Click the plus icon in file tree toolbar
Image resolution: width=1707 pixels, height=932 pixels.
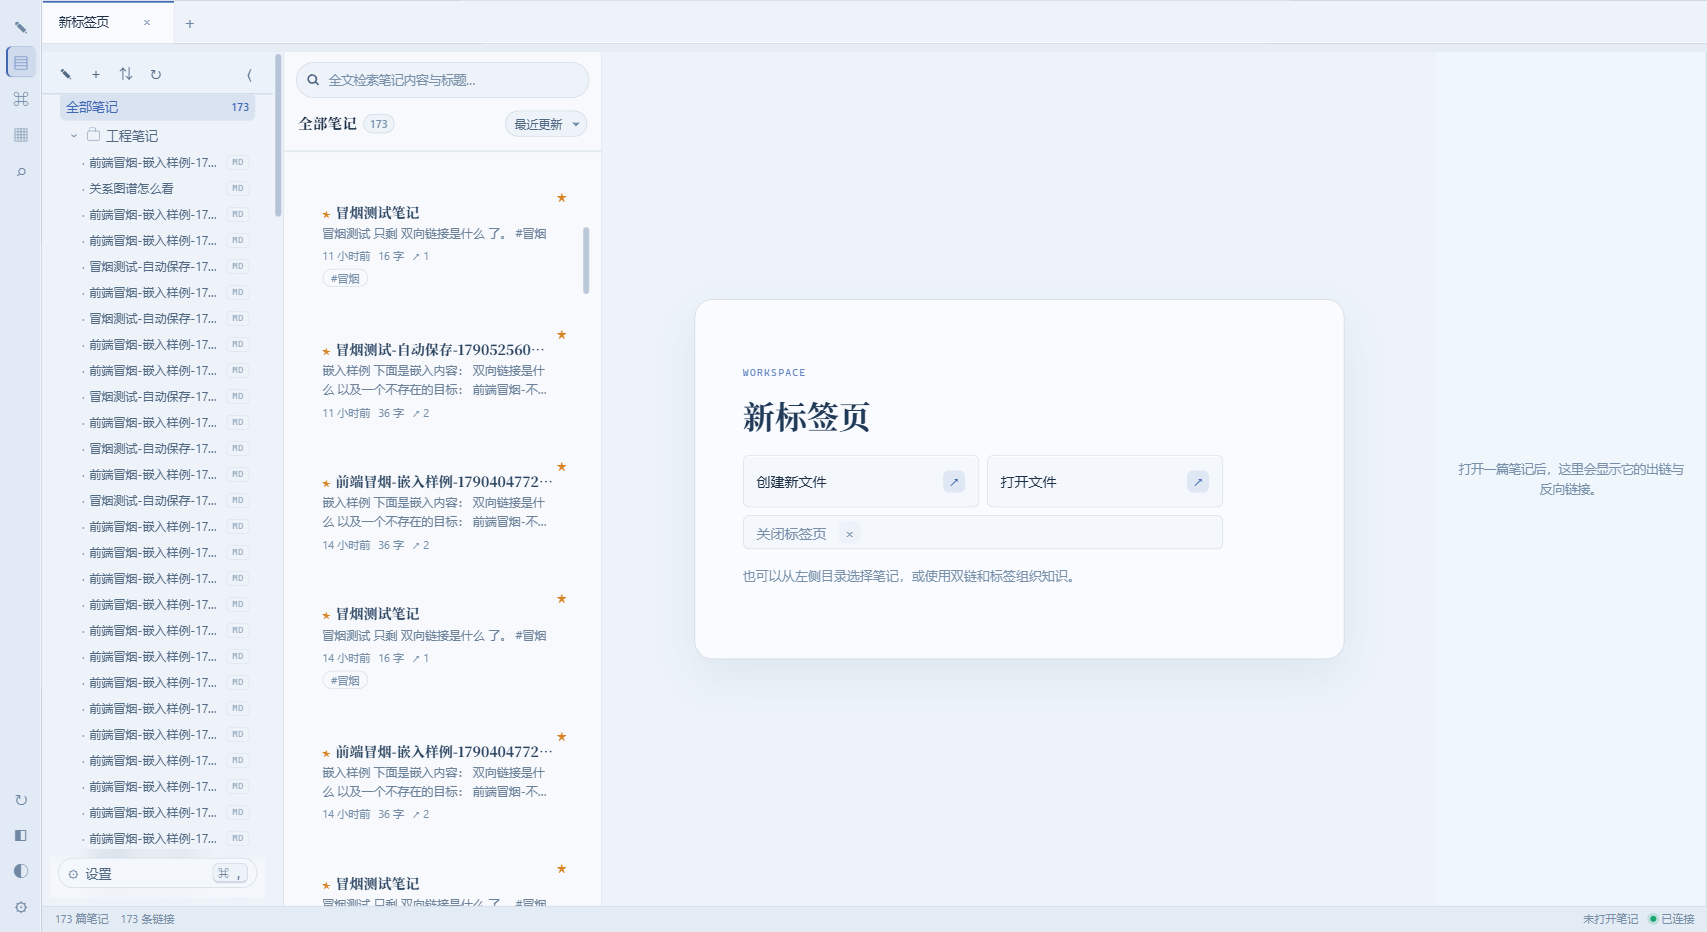(x=96, y=74)
